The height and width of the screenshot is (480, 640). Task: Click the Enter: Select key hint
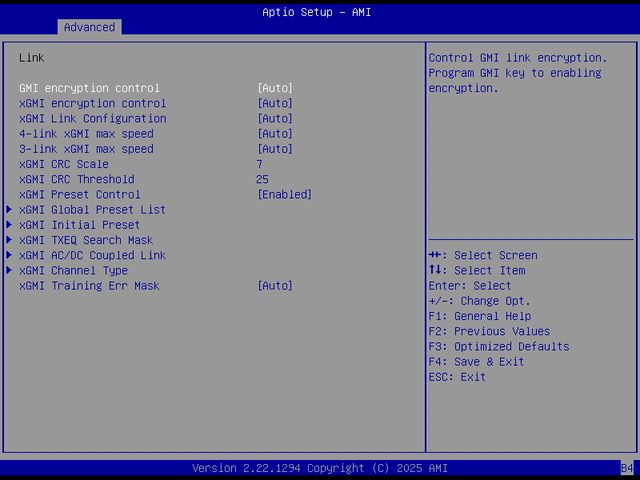click(x=470, y=286)
